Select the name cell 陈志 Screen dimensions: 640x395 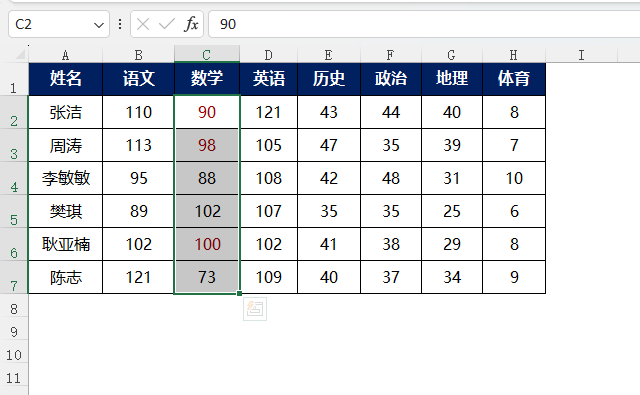coord(65,277)
